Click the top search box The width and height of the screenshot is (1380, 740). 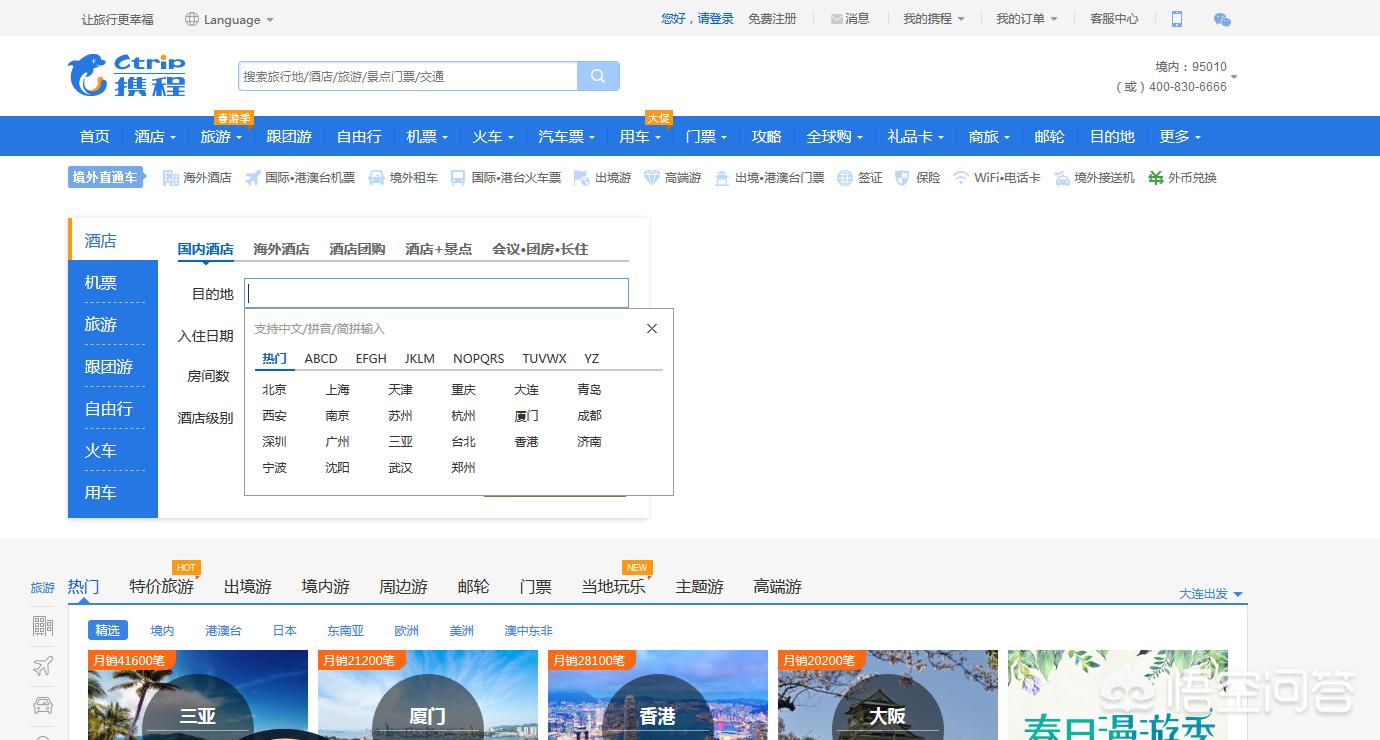pyautogui.click(x=408, y=76)
